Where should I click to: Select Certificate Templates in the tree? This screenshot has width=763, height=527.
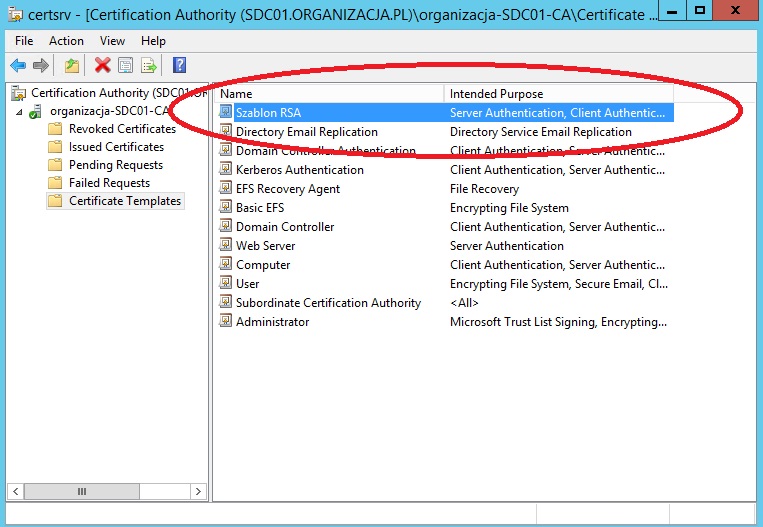125,201
